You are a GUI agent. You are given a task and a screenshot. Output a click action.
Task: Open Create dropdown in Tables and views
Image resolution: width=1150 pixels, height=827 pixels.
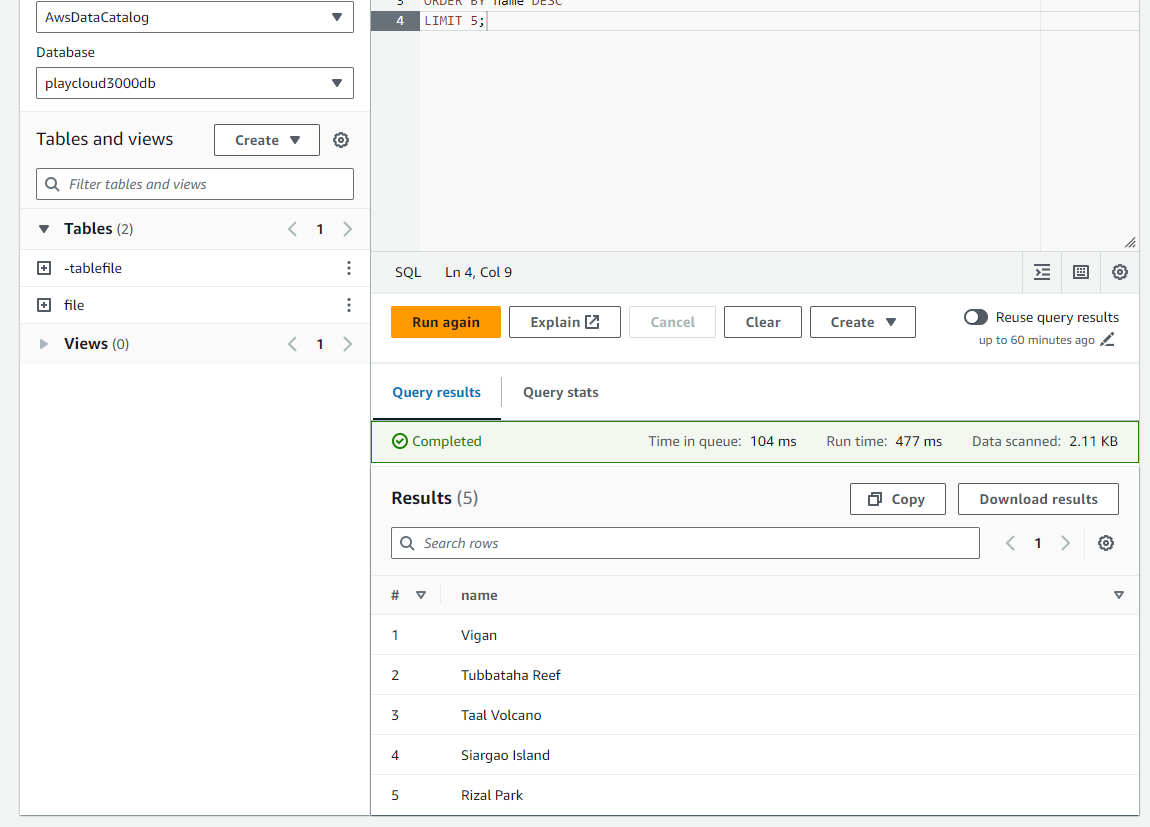point(267,140)
